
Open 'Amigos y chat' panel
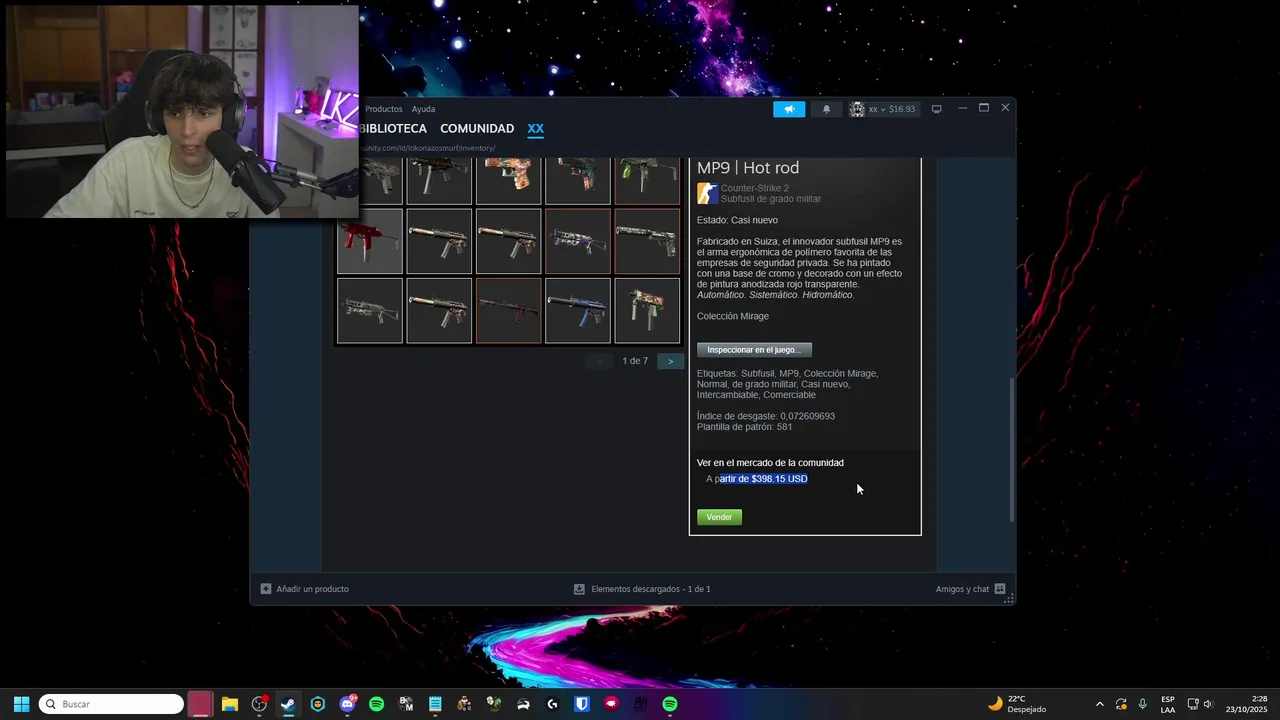tap(962, 589)
